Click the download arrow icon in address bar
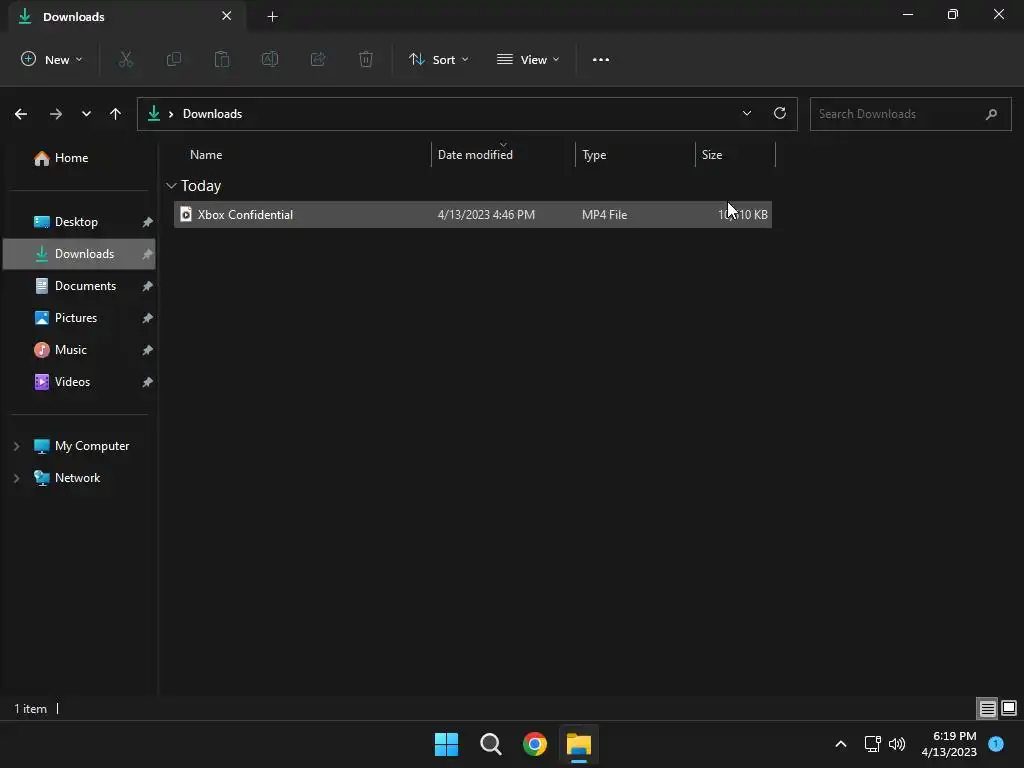 coord(153,114)
